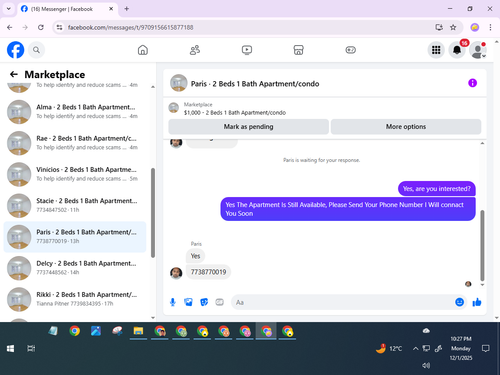Click the address bar URL
Viewport: 500px width, 375px height.
pyautogui.click(x=130, y=27)
